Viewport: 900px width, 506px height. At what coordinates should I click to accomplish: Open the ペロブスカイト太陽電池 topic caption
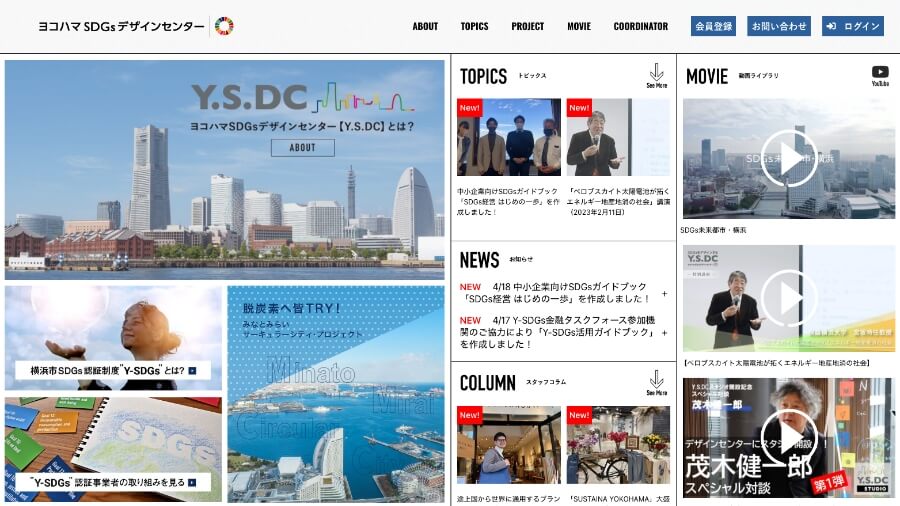click(618, 201)
